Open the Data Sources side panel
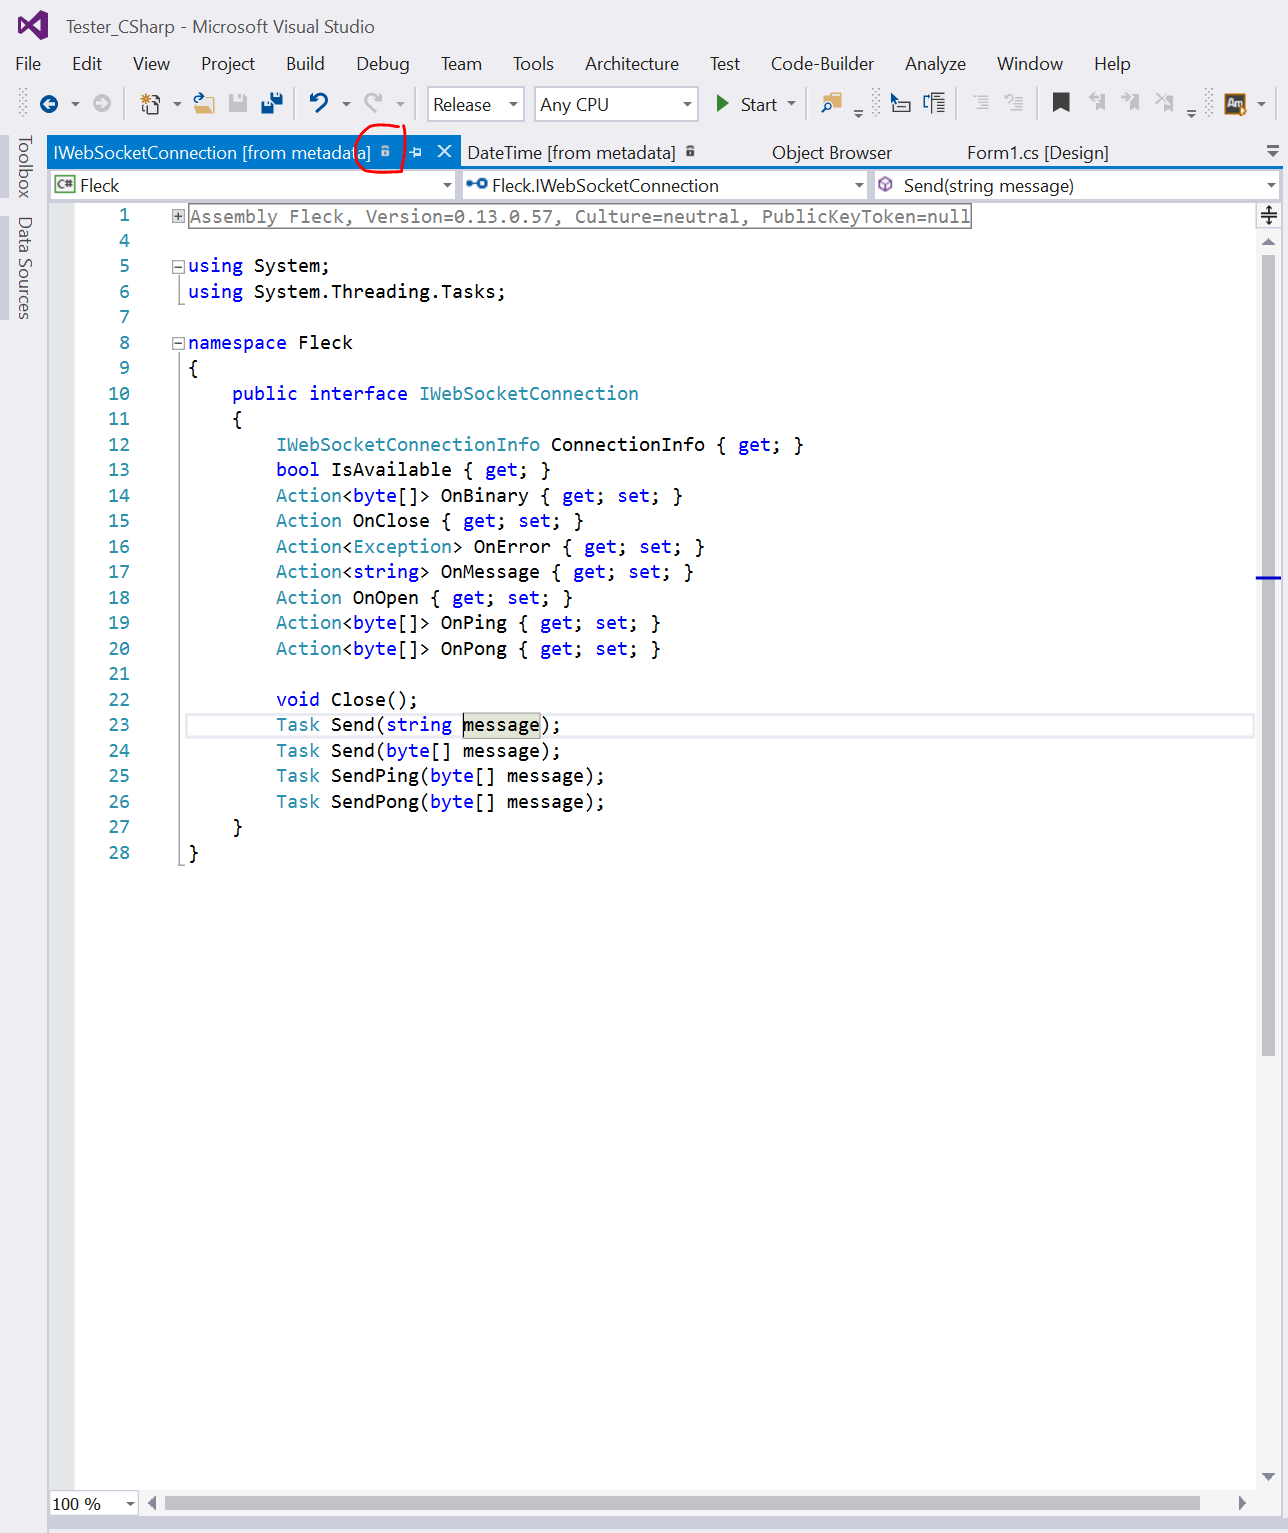The image size is (1288, 1533). coord(24,268)
